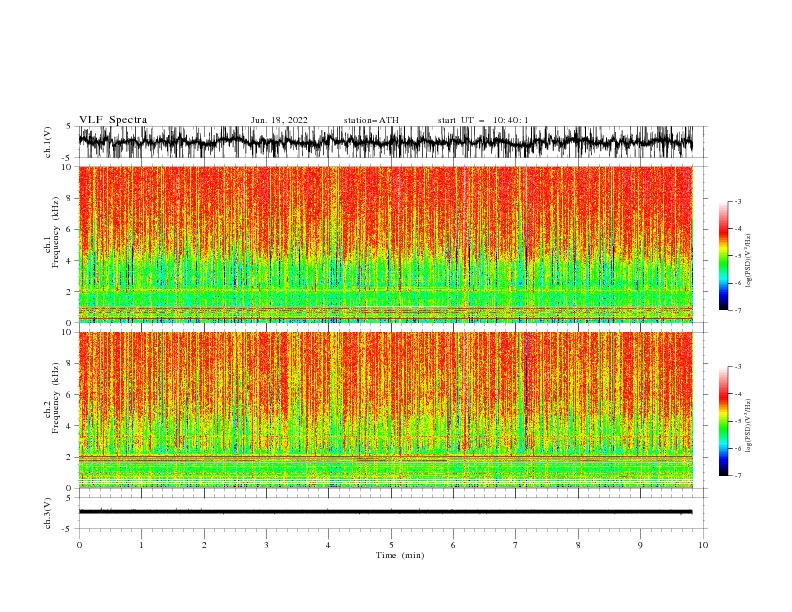
Task: Click the log(PSD) label beside ch.1 colorbar
Action: tap(749, 260)
